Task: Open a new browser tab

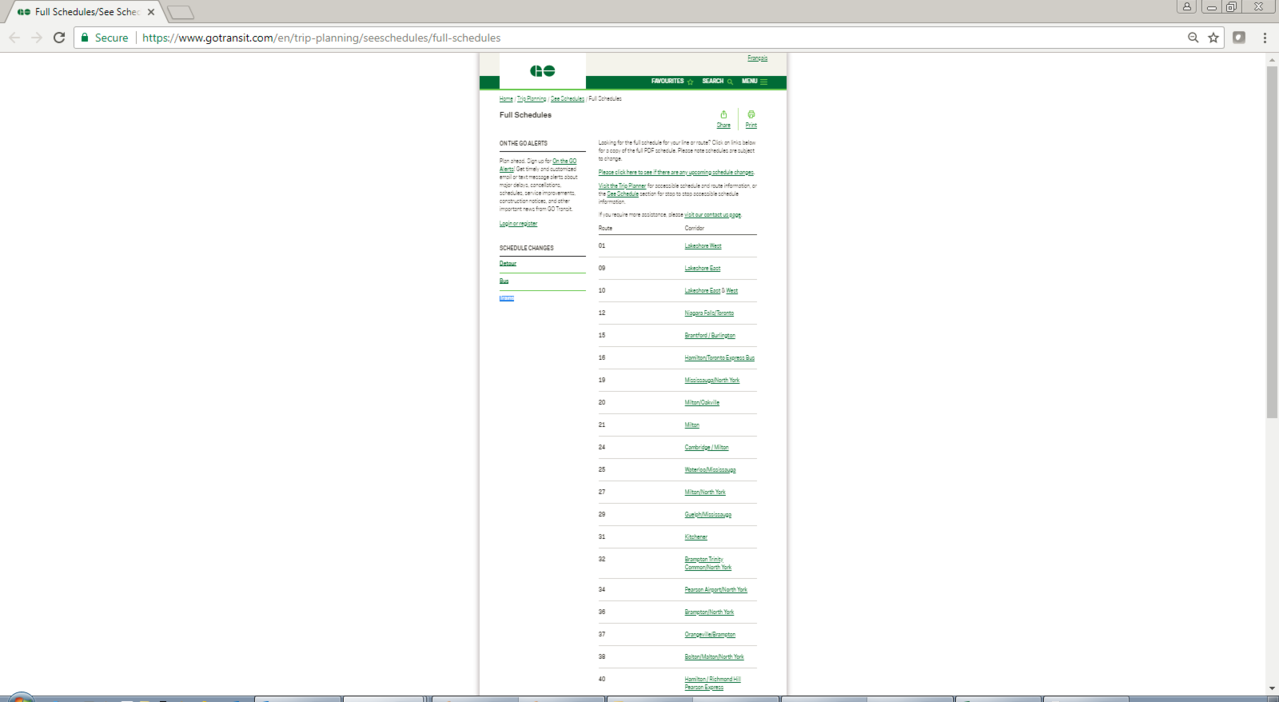Action: pos(180,13)
